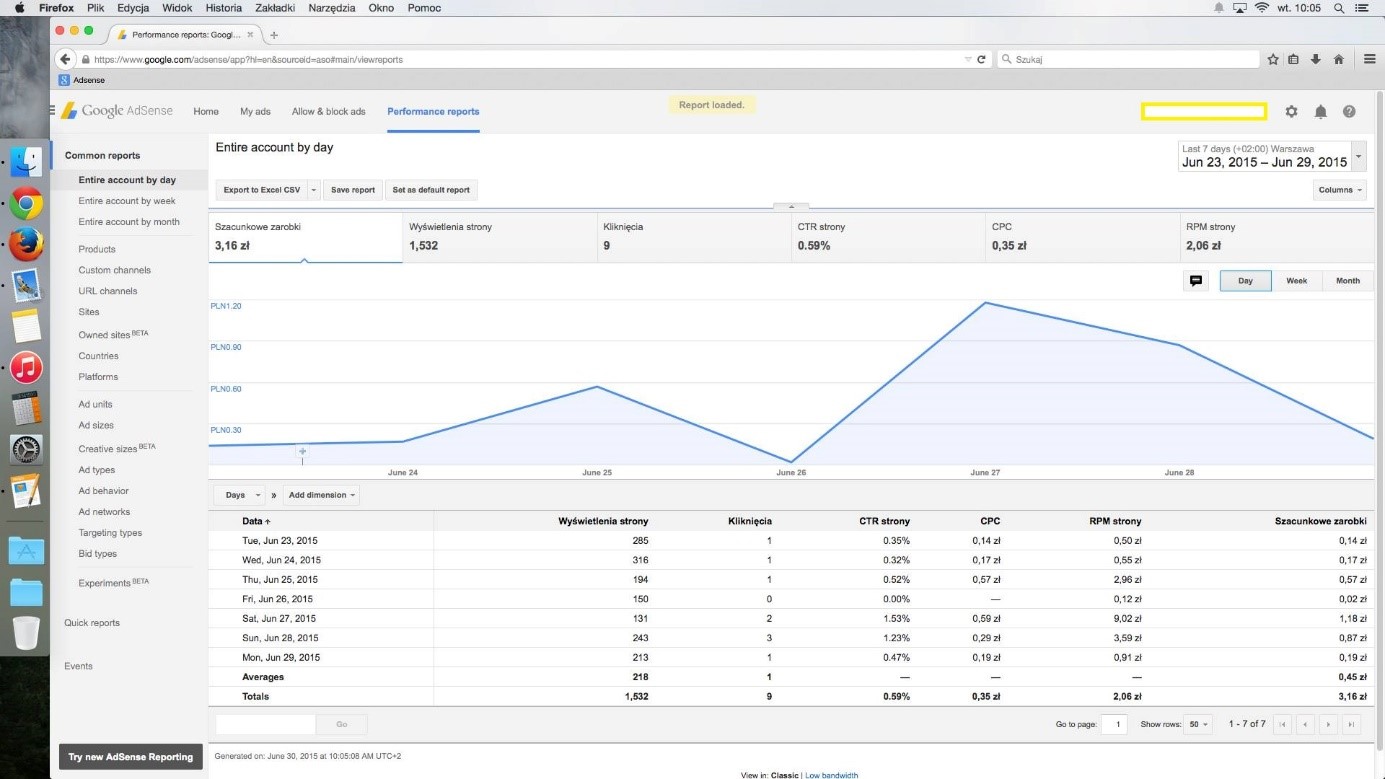Click the AdSense hamburger menu icon
This screenshot has width=1385, height=779.
(53, 110)
